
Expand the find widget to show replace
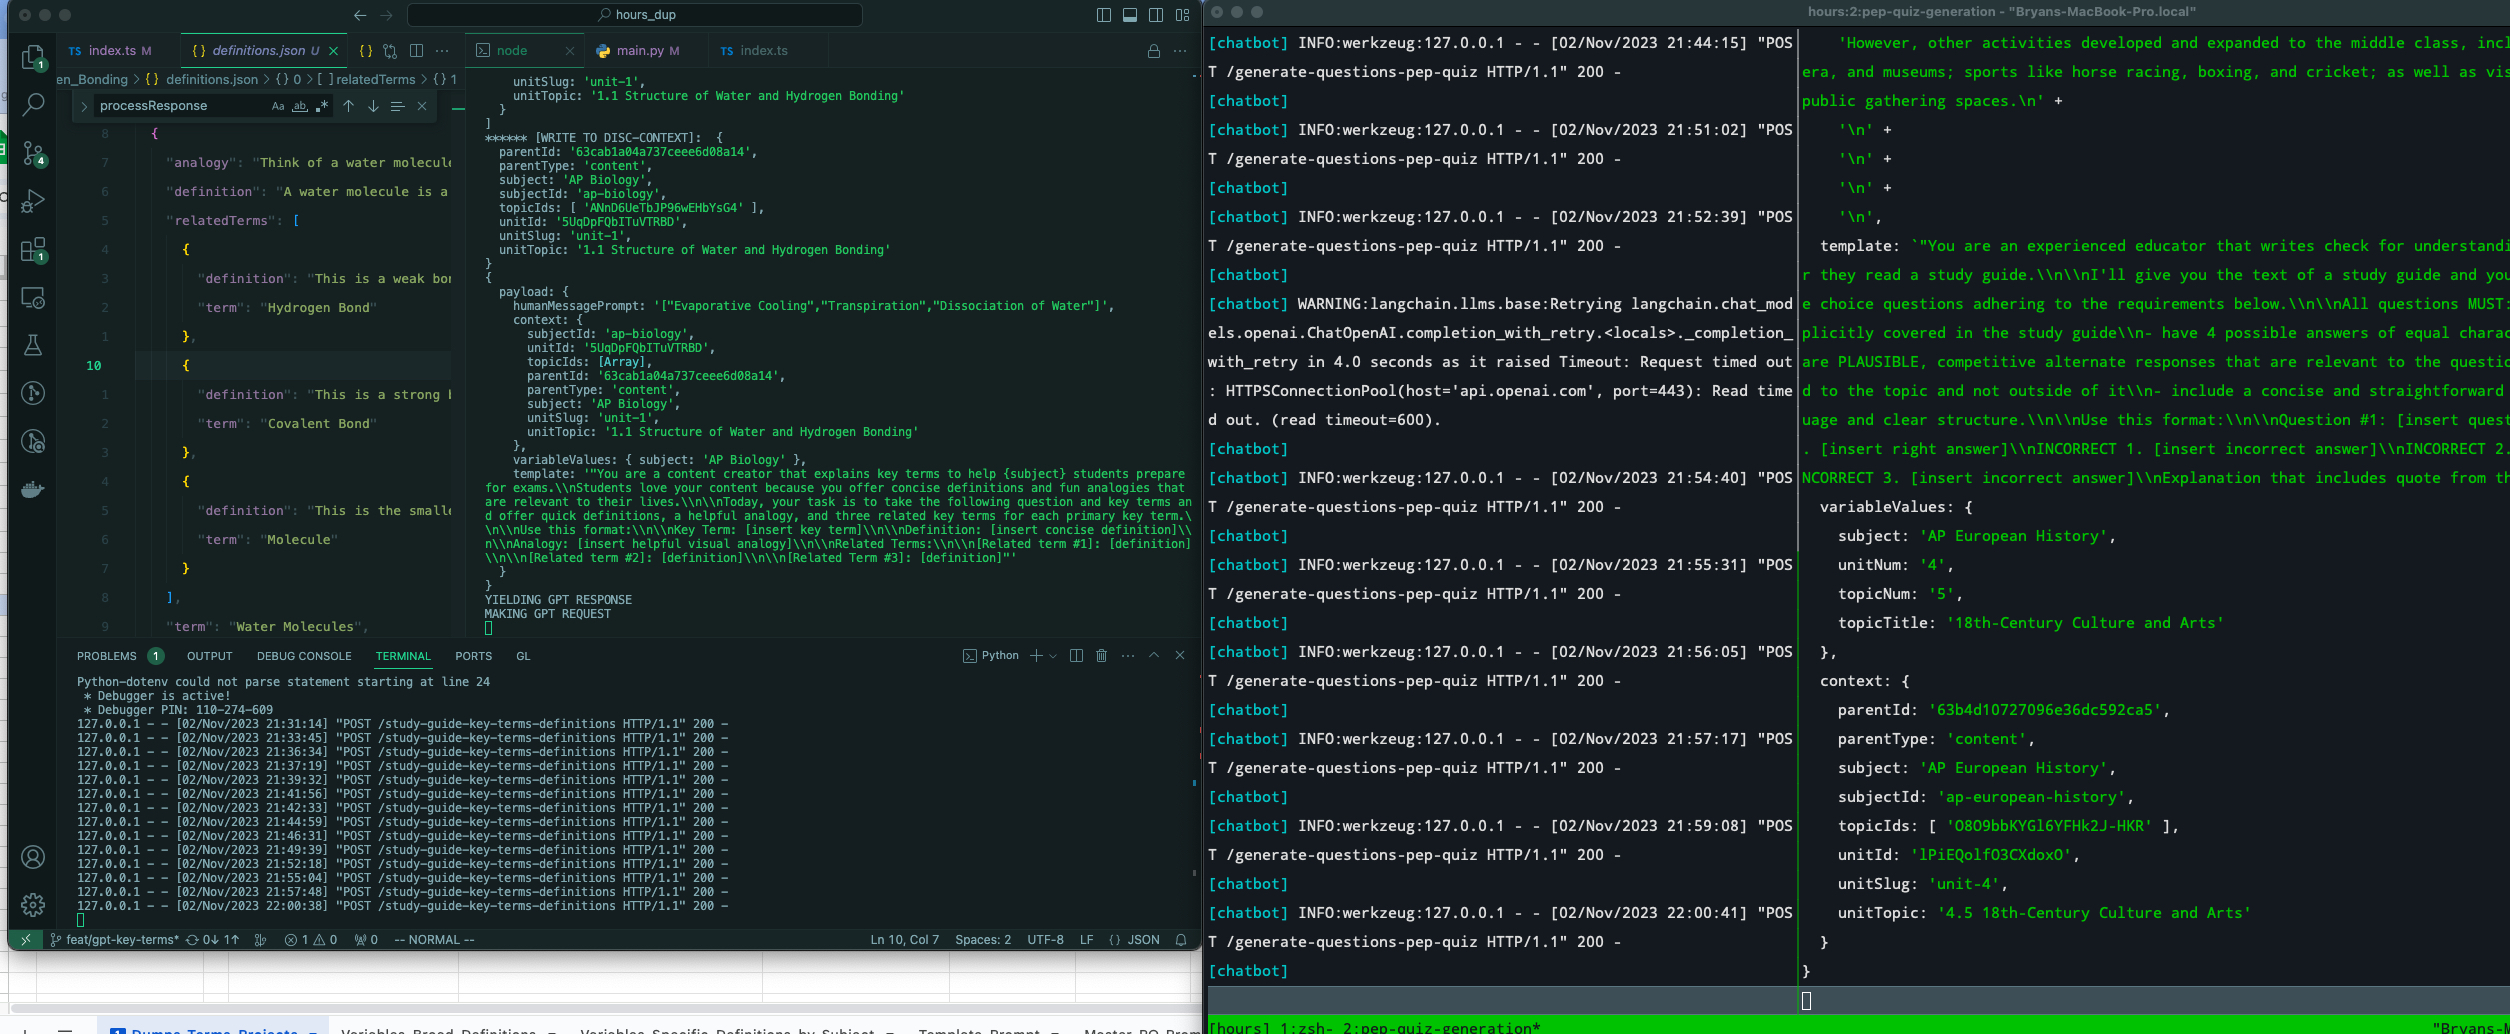84,106
